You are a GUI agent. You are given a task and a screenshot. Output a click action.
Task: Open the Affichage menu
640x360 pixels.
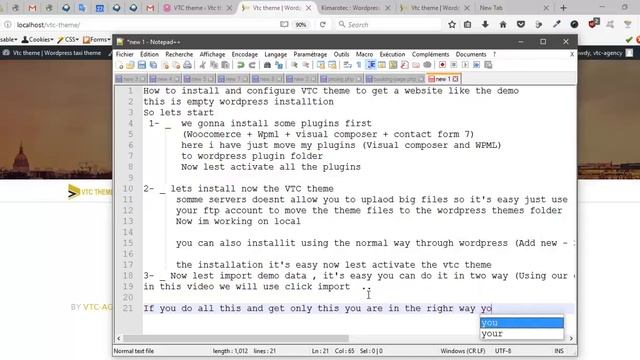tap(212, 54)
